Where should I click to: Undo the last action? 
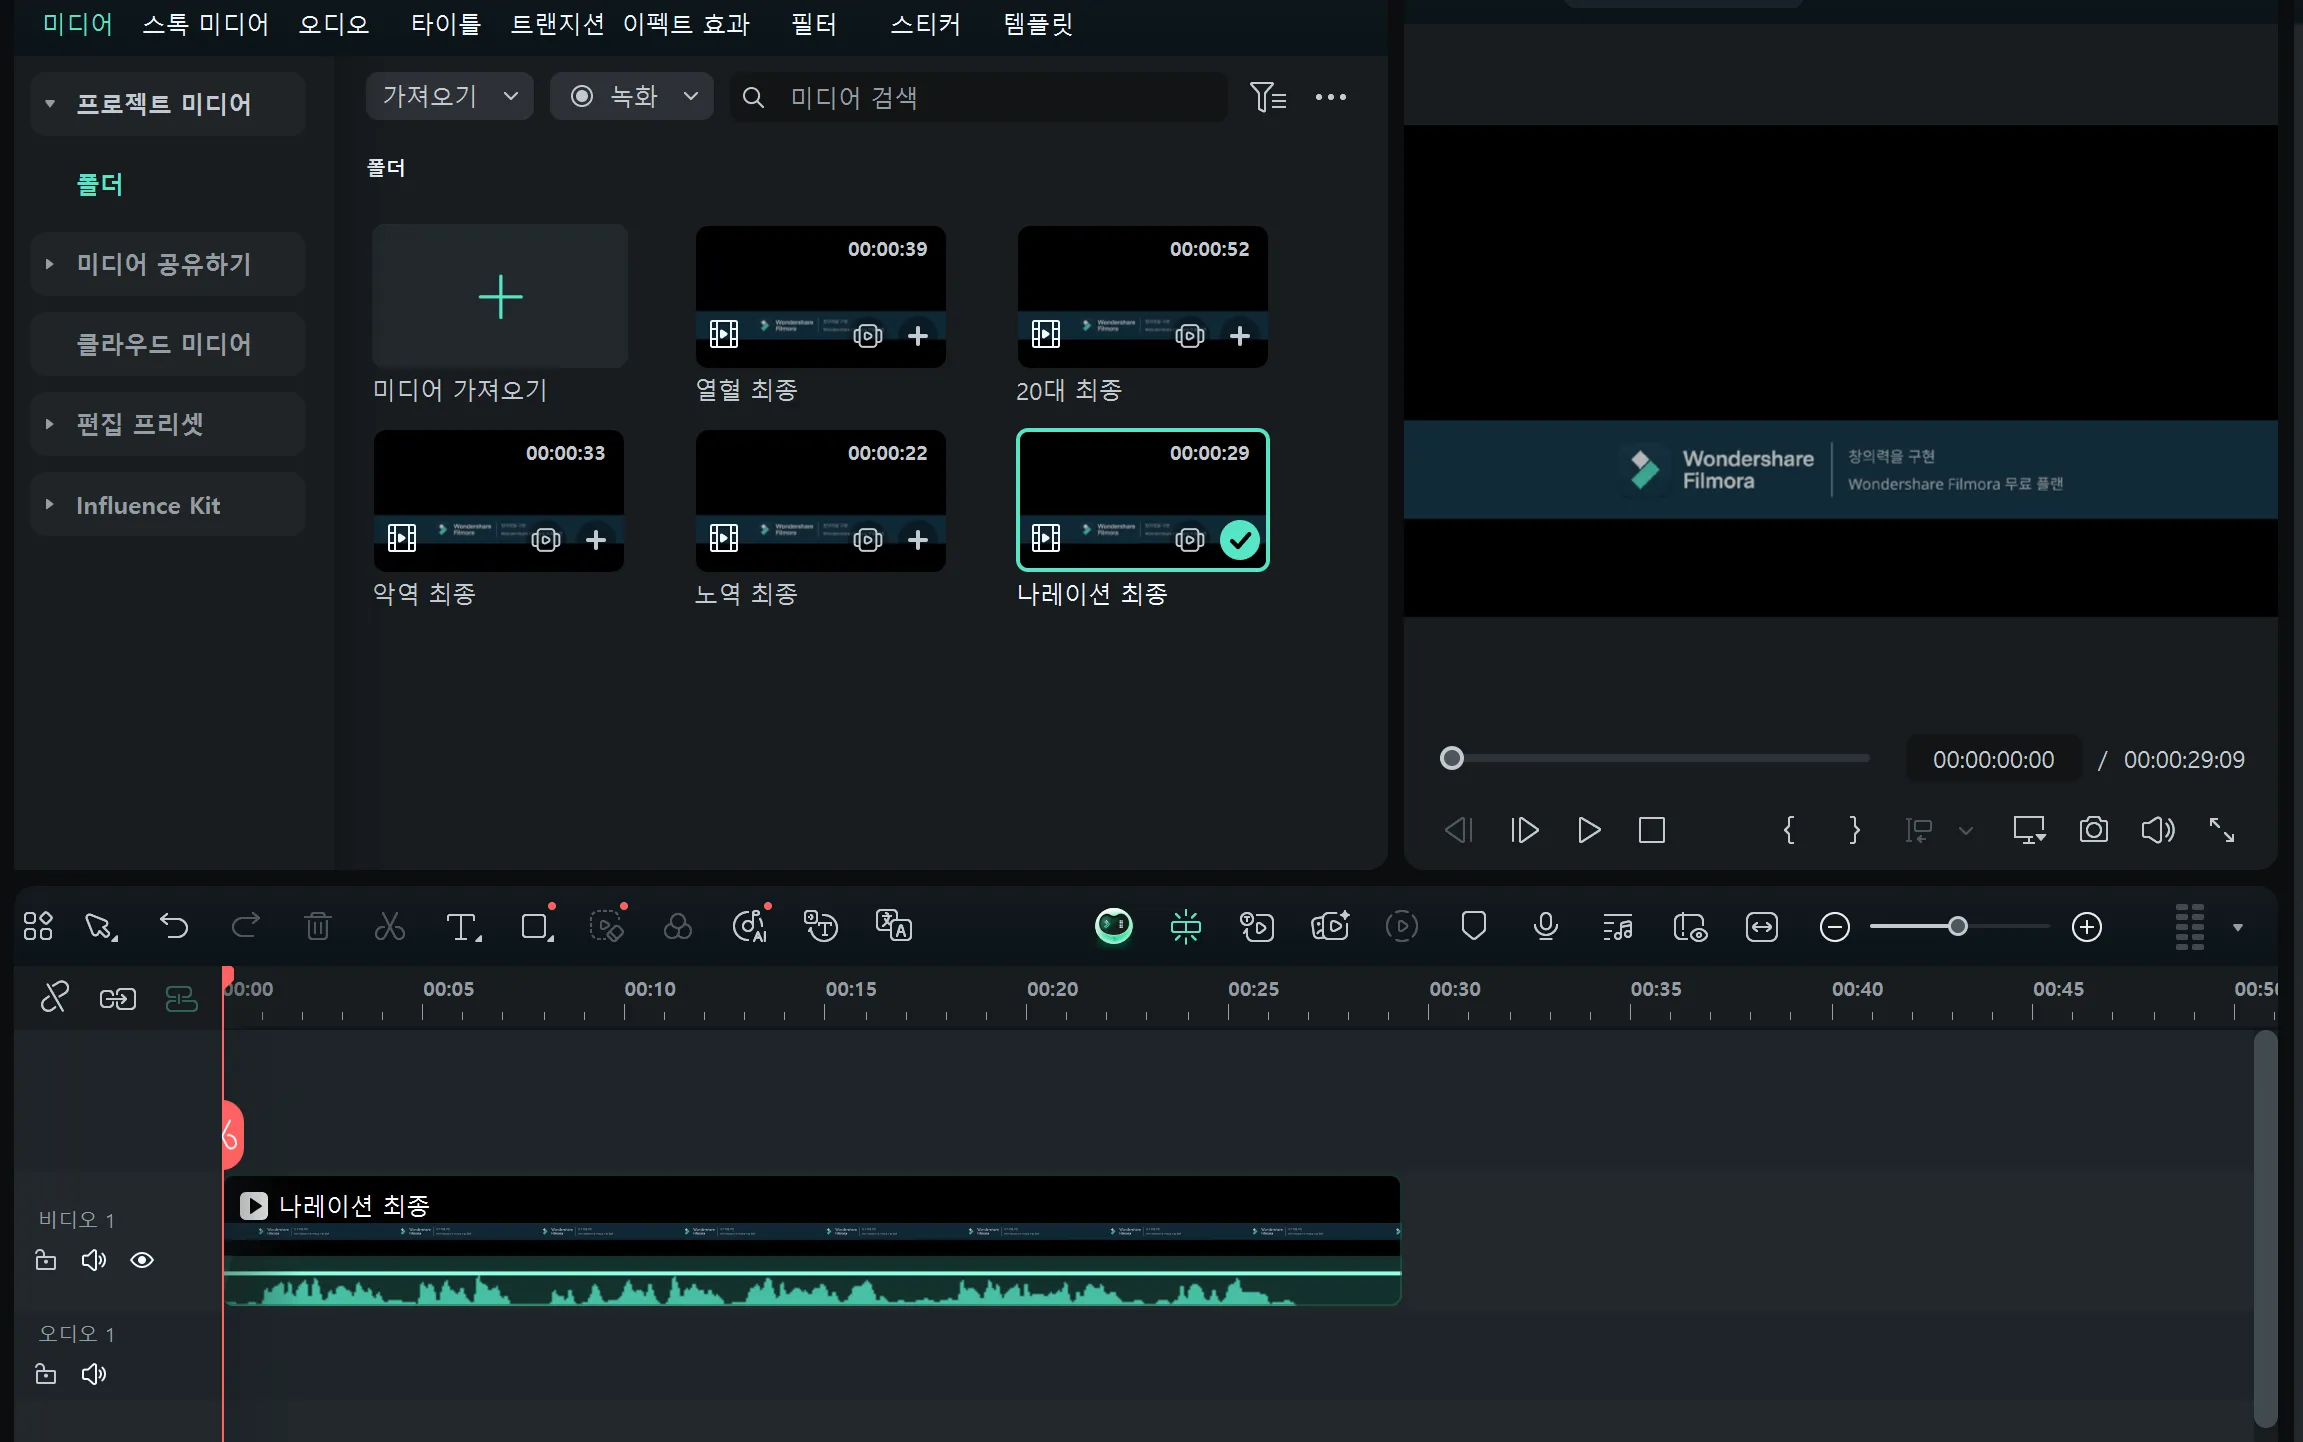(174, 927)
